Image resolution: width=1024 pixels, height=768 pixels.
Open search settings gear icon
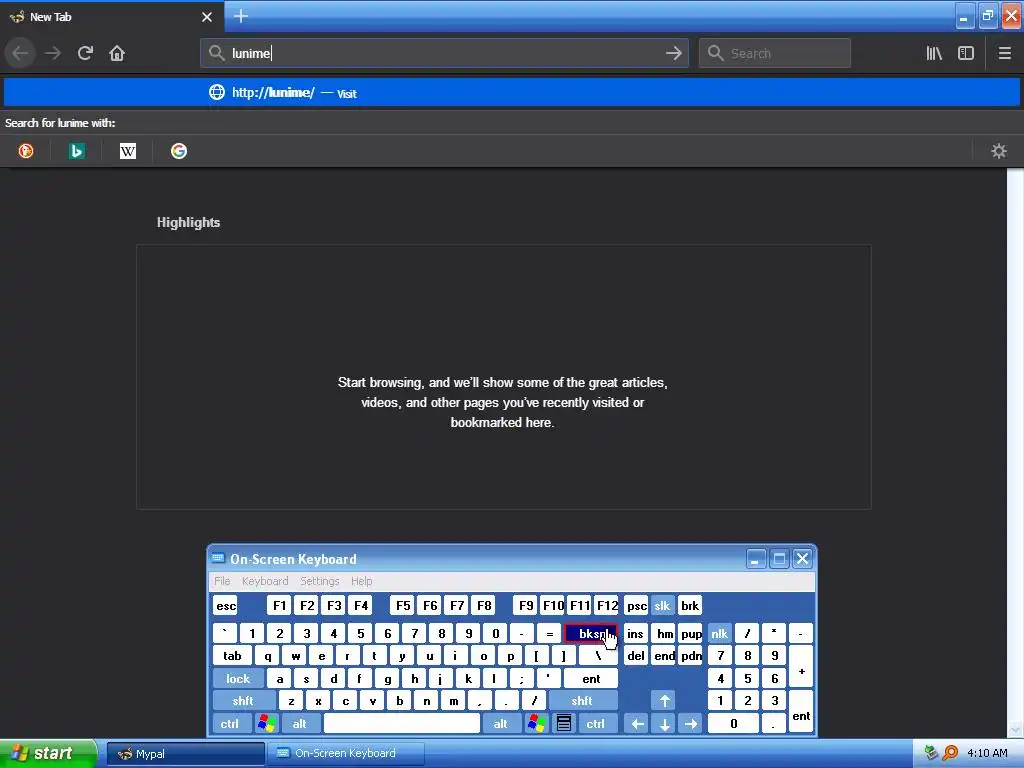(x=999, y=151)
